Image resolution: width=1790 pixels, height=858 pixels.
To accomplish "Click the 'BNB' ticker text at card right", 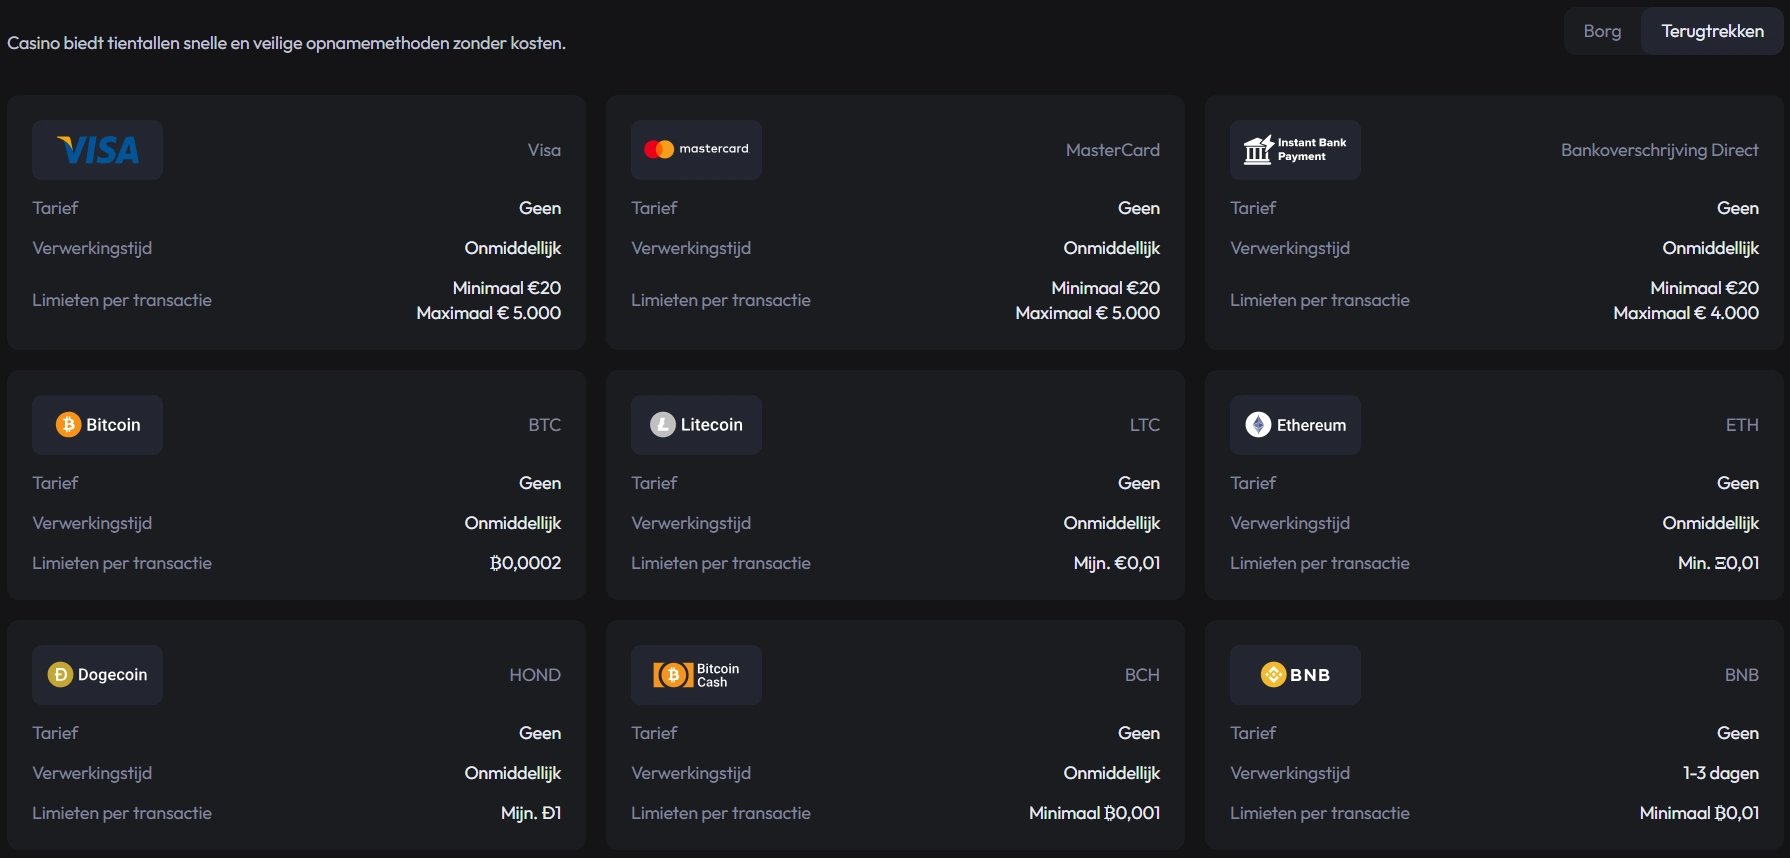I will pos(1742,675).
